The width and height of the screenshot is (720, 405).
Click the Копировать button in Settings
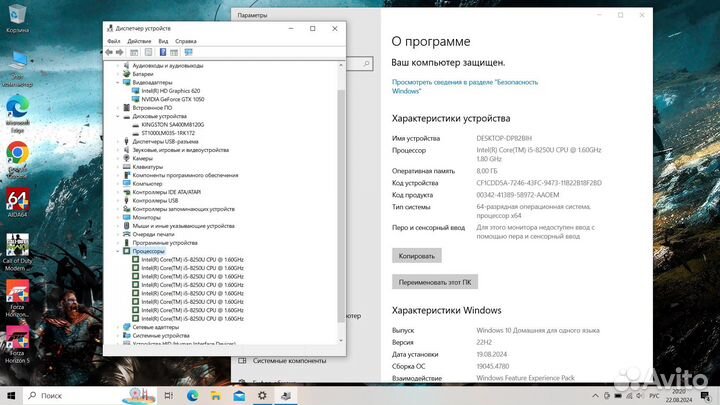click(416, 256)
